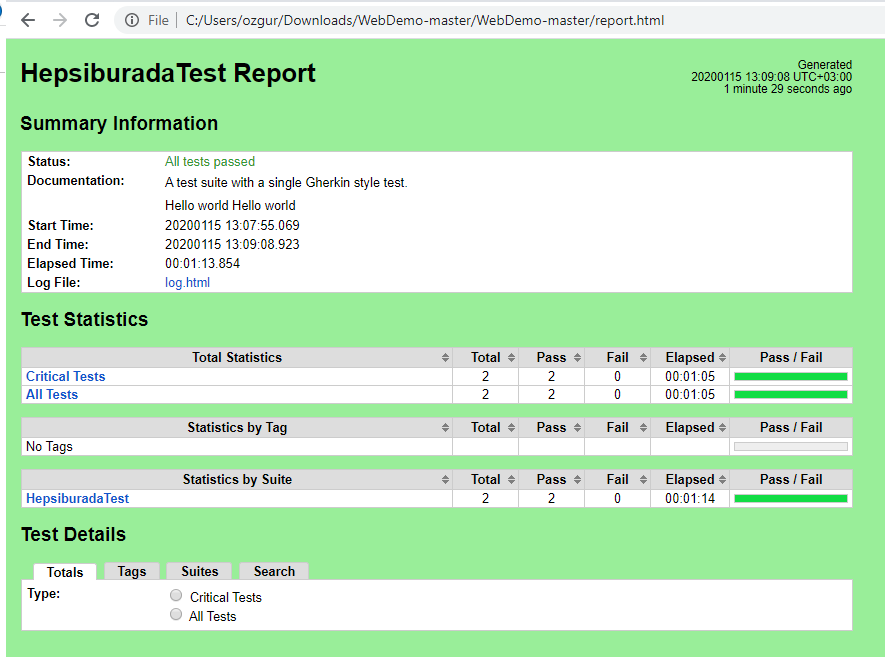Sort Total Statistics by Elapsed column

coord(690,357)
